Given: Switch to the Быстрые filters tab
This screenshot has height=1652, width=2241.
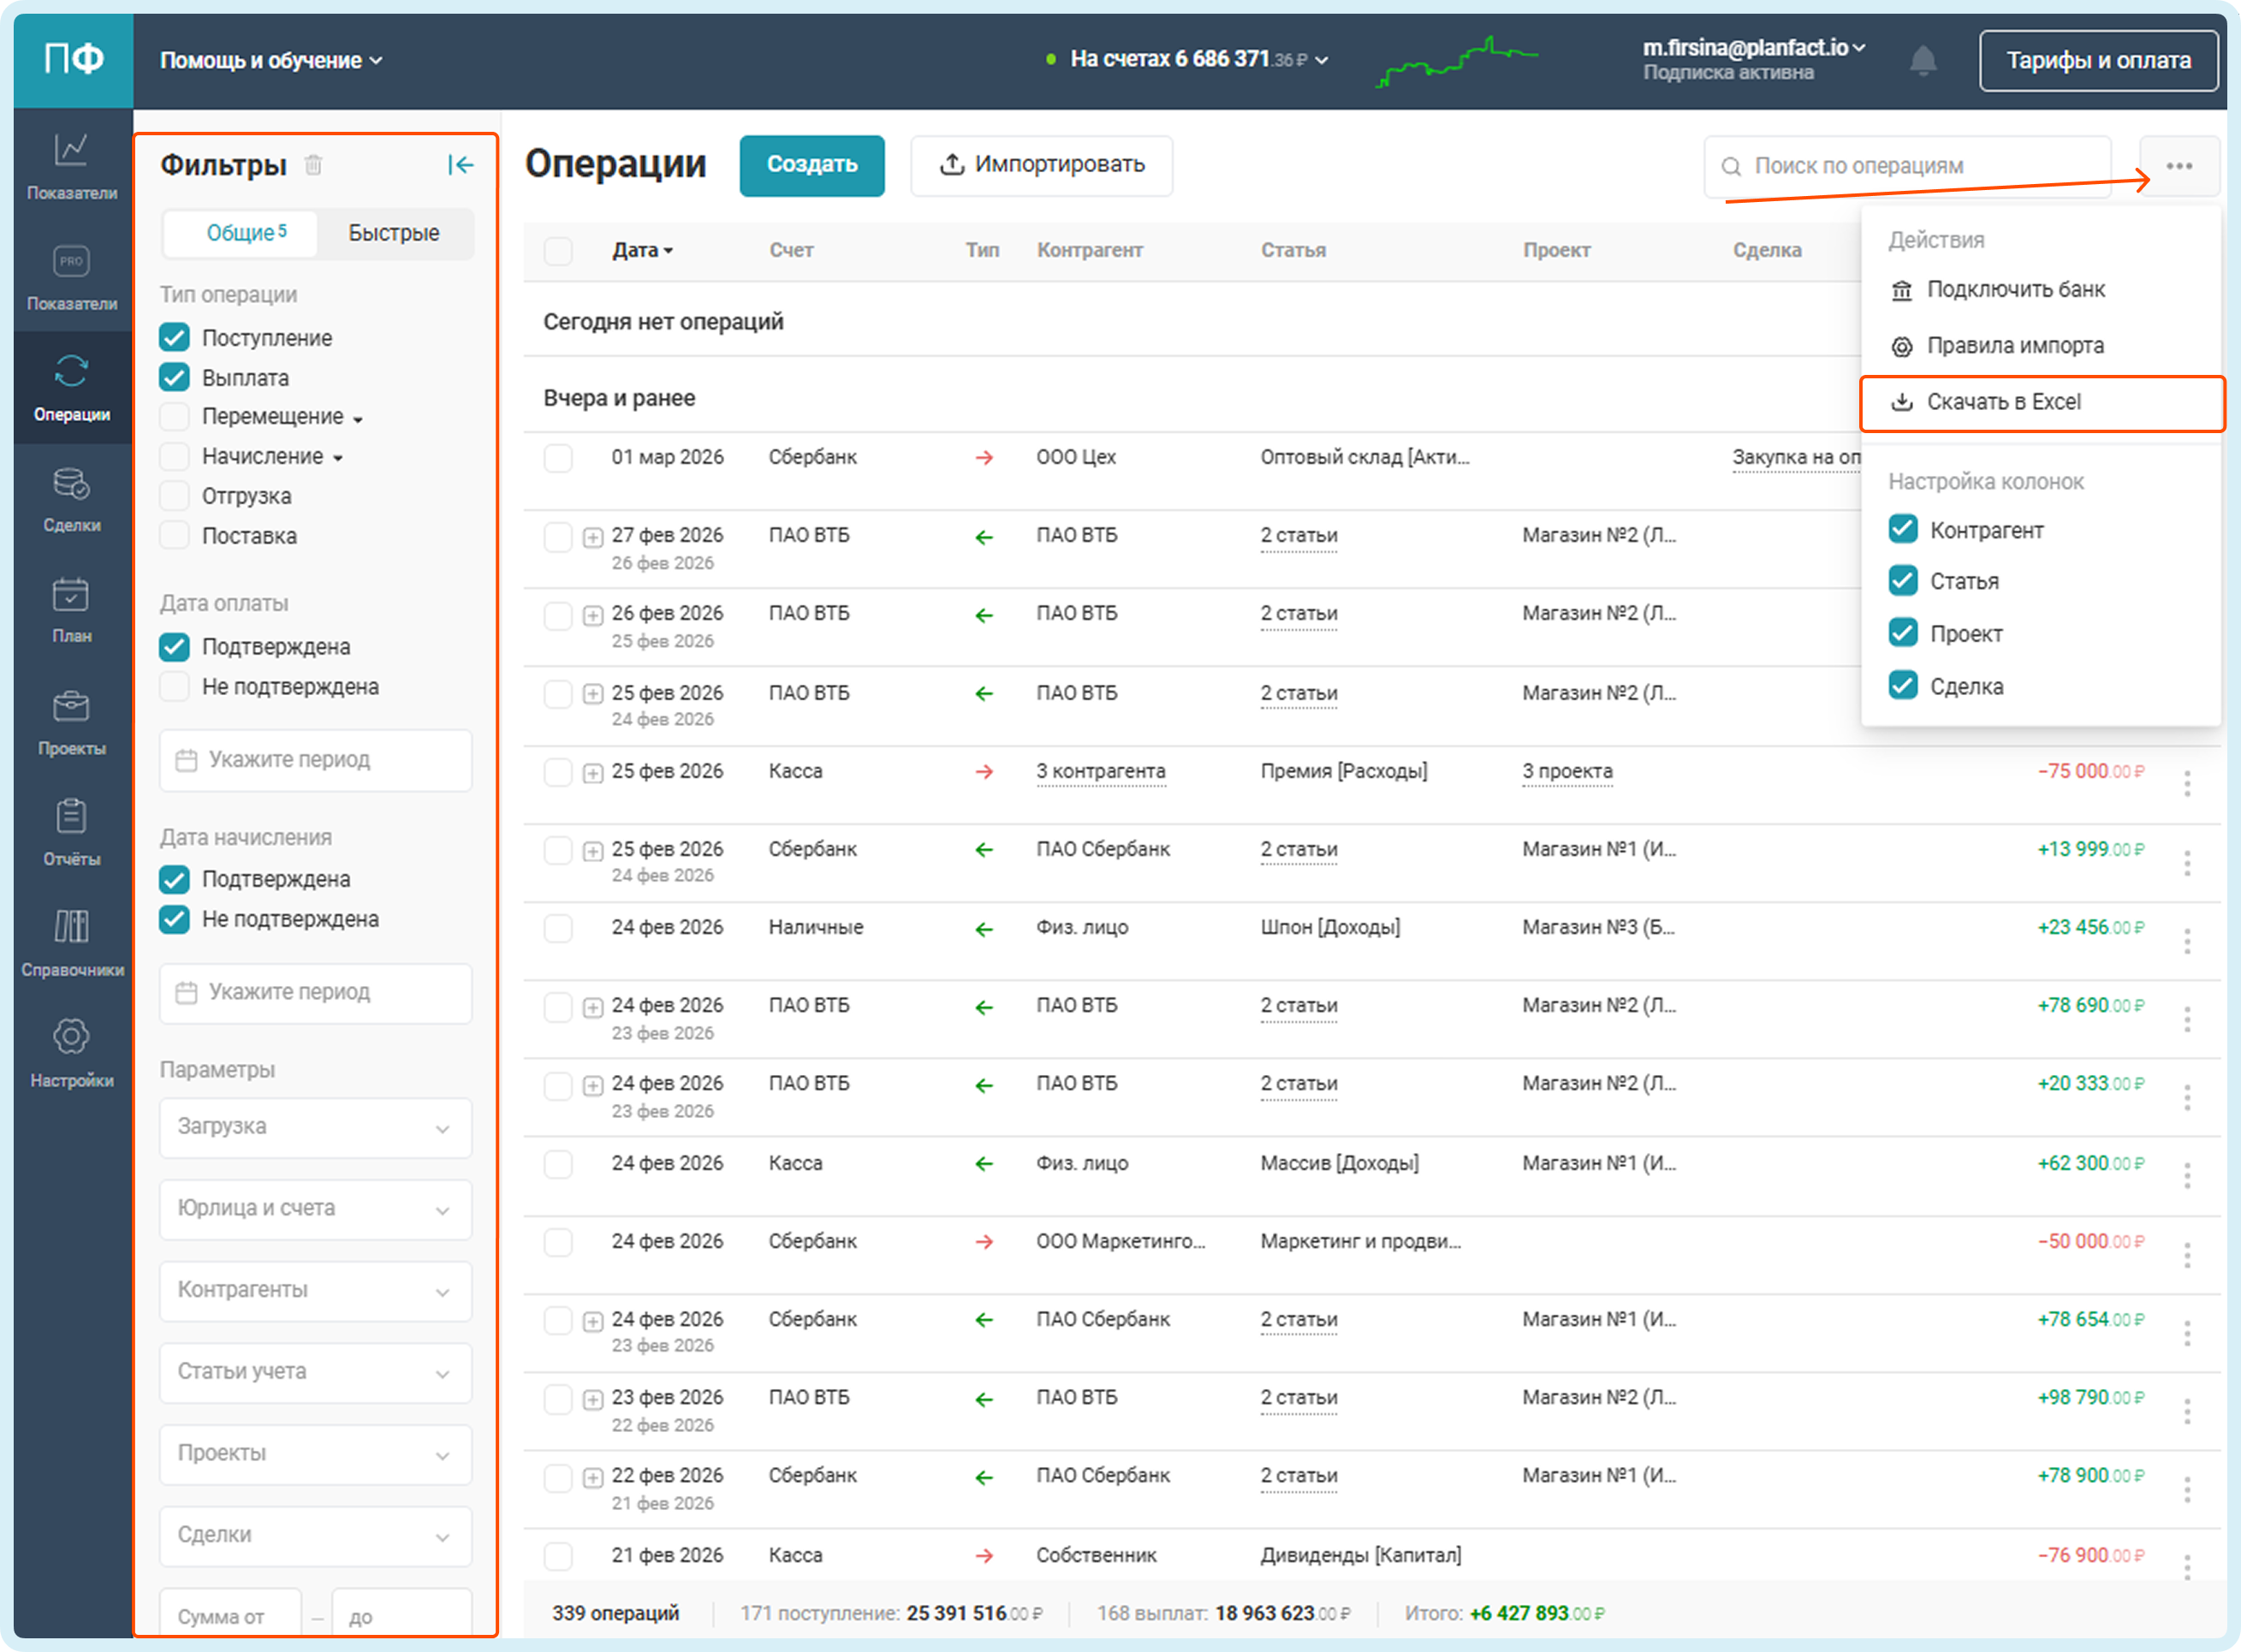Looking at the screenshot, I should (x=393, y=233).
